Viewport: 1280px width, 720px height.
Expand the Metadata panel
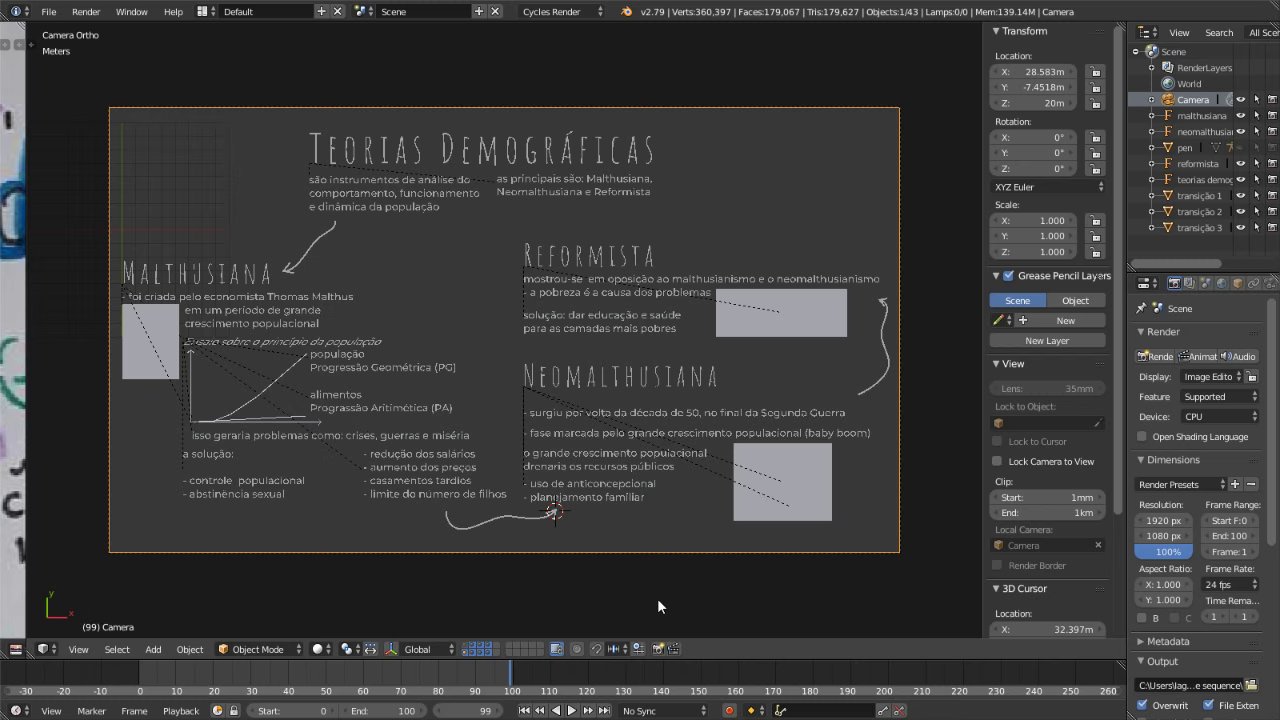[x=1167, y=641]
